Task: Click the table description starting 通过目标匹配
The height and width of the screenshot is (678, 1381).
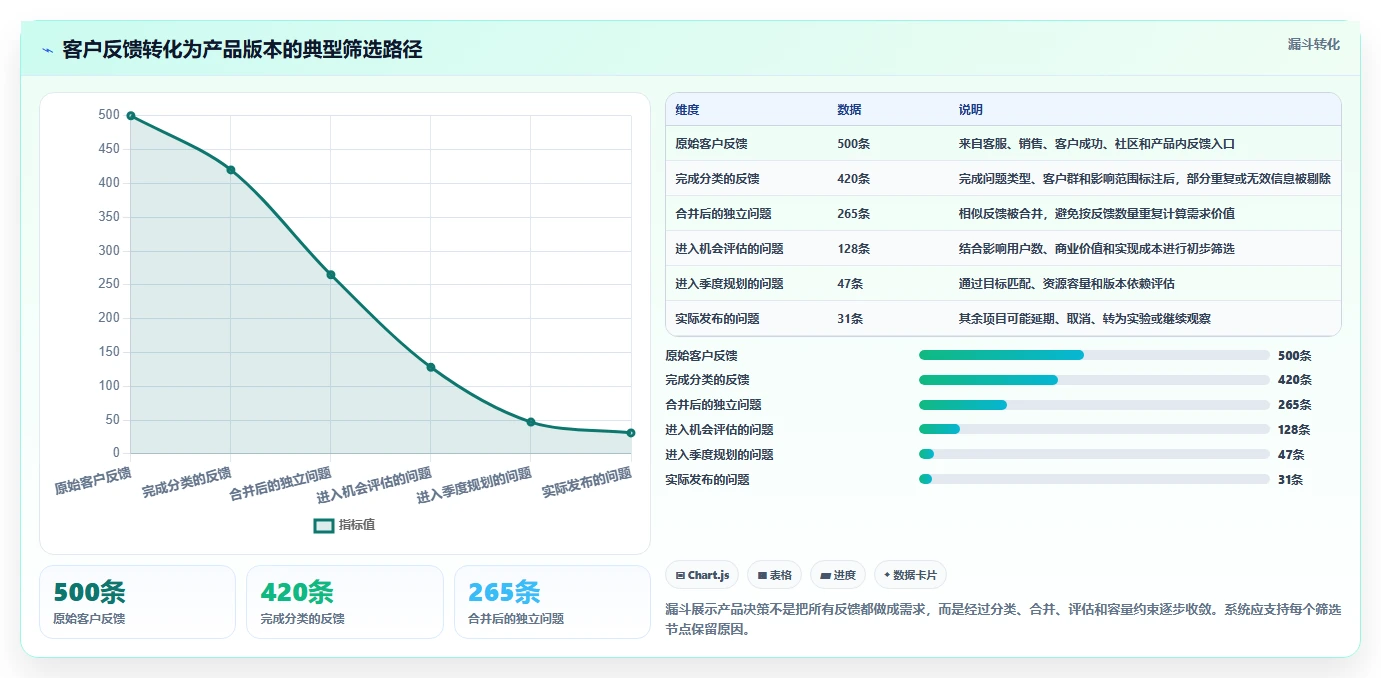Action: click(1067, 284)
